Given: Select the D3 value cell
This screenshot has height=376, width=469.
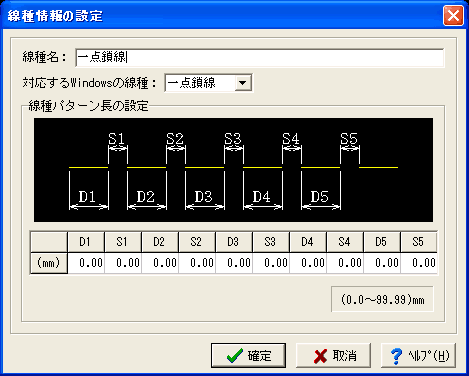Looking at the screenshot, I should coord(234,263).
